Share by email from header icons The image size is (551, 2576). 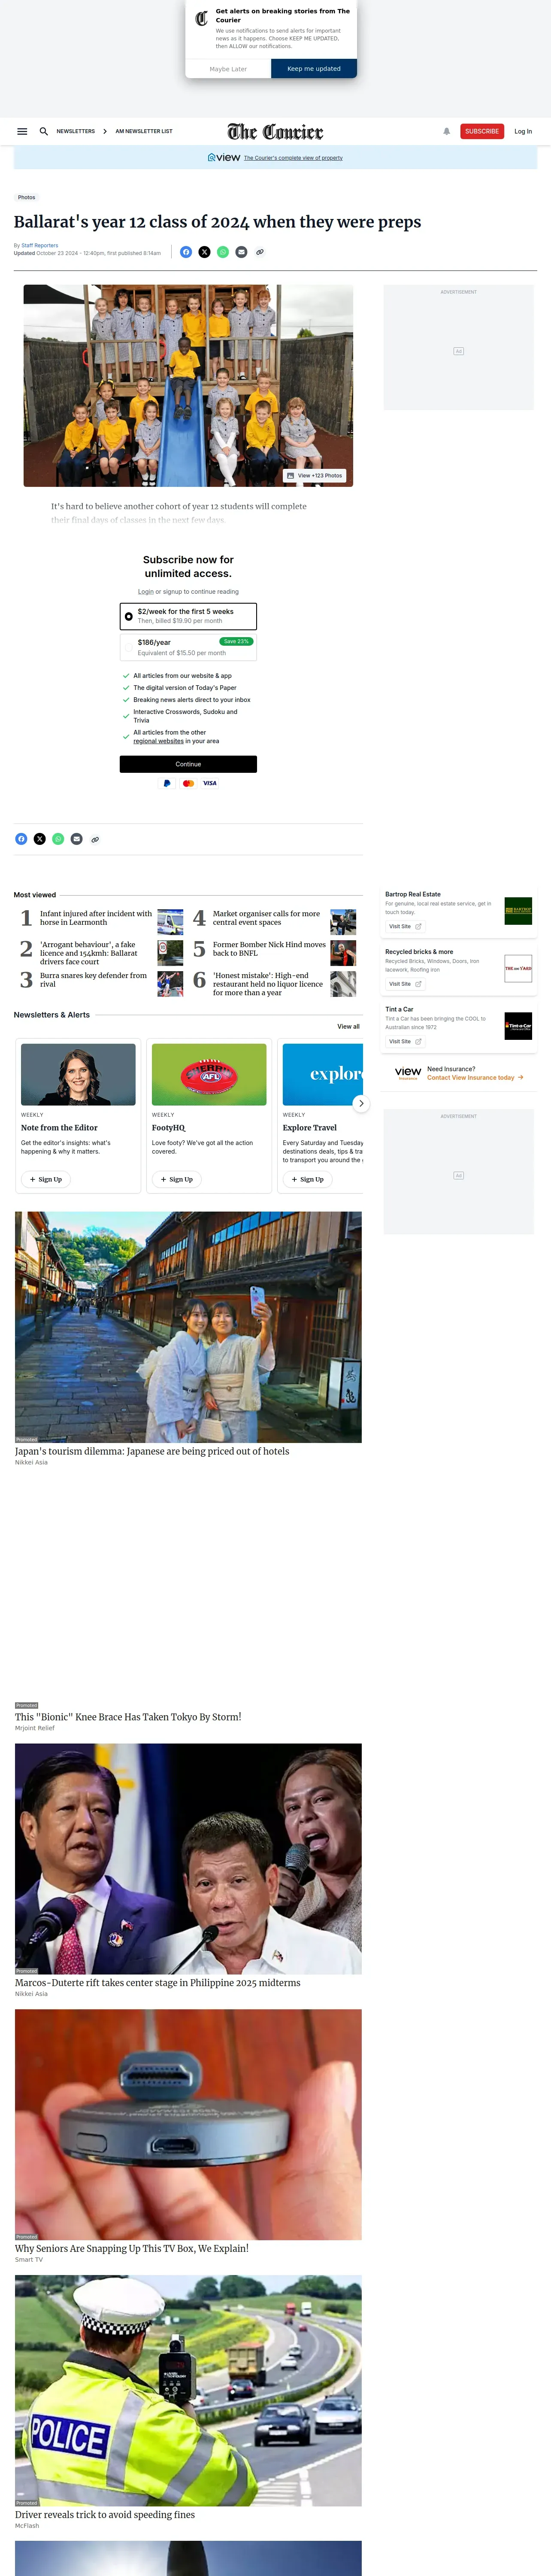(241, 252)
